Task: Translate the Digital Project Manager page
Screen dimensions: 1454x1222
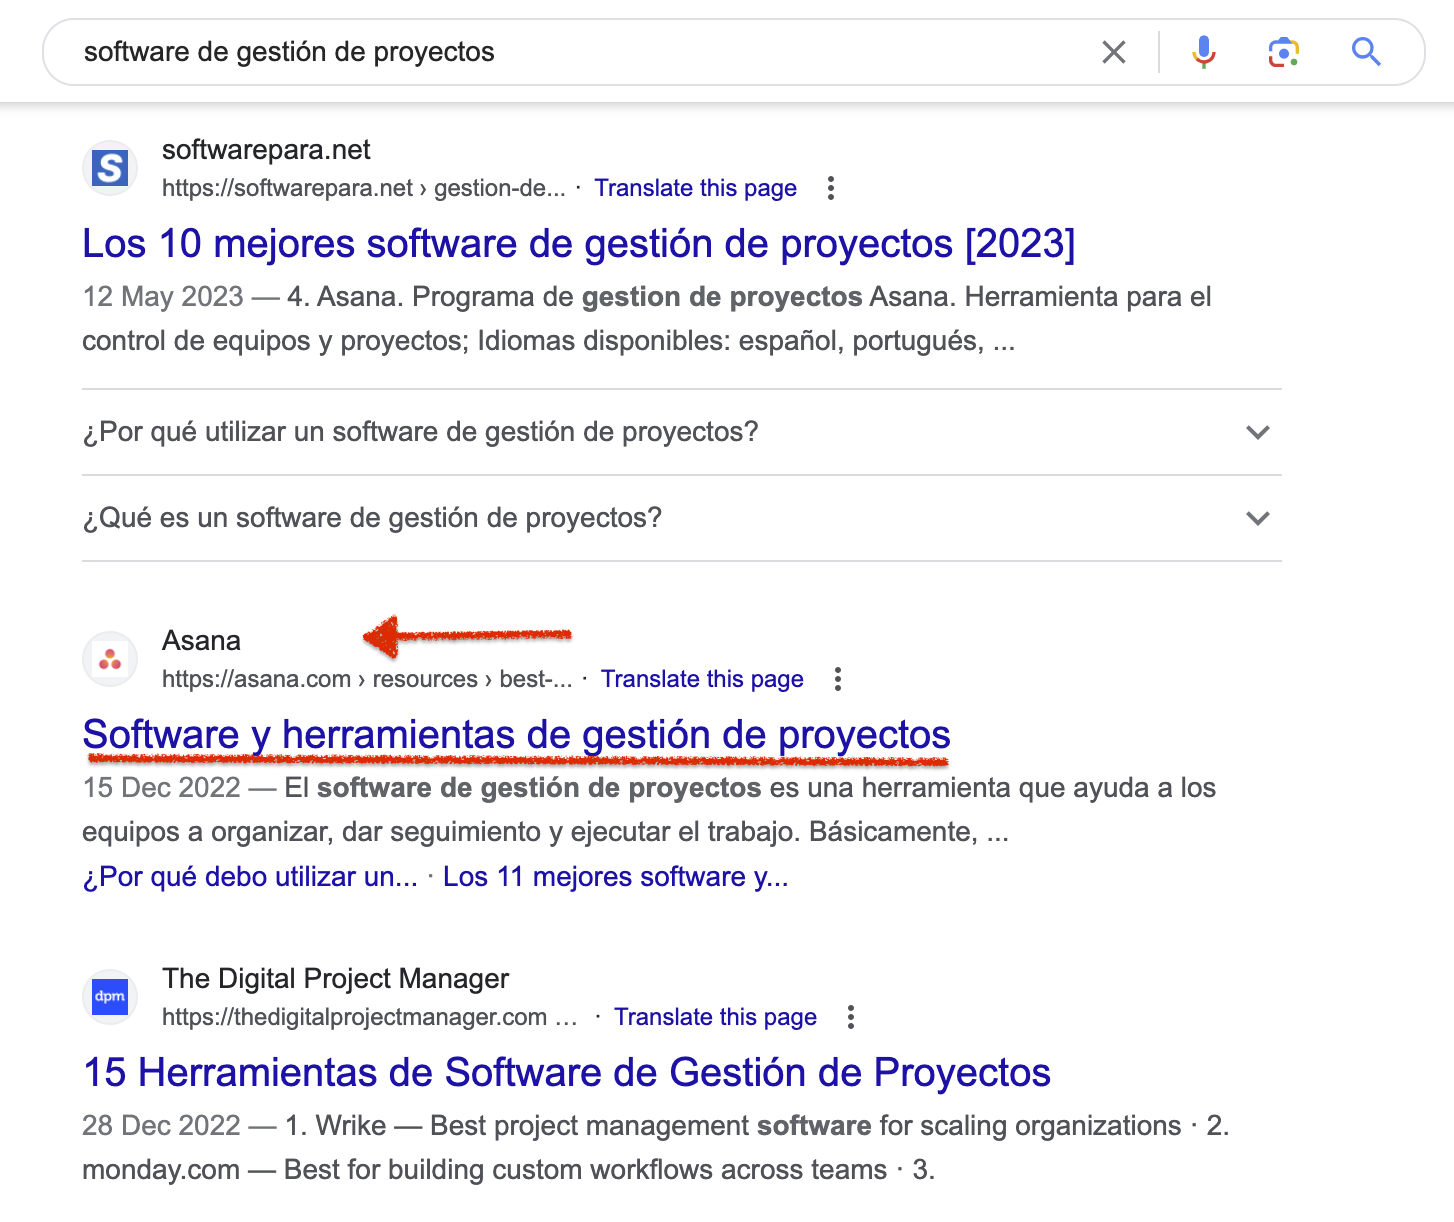Action: (x=716, y=1017)
